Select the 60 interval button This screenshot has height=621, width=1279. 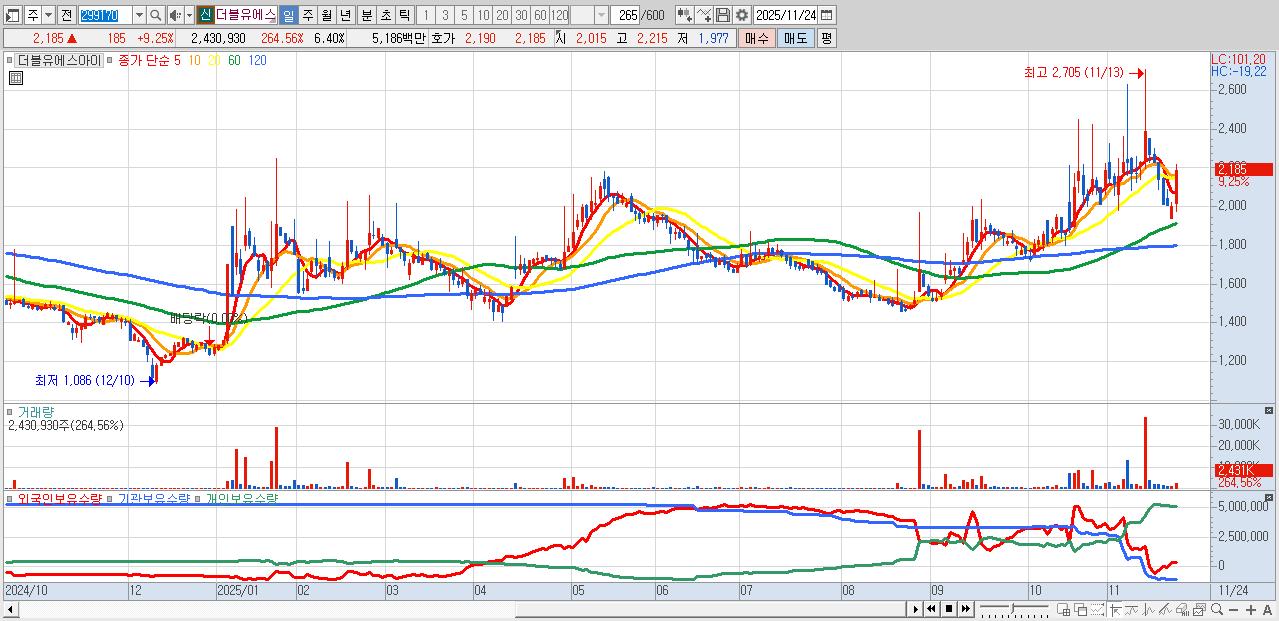click(x=540, y=15)
